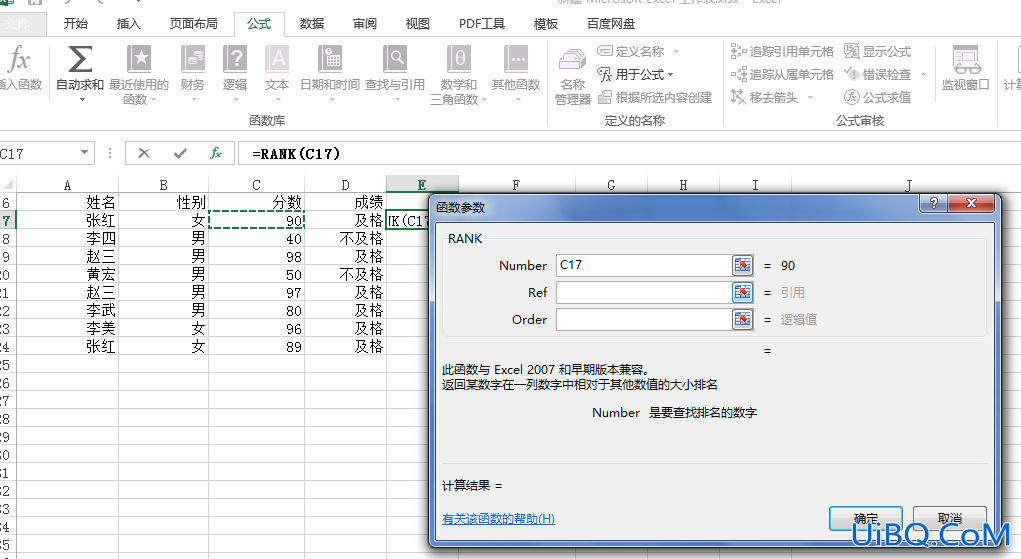Collapse dialog using Ref field range icon

tap(742, 293)
